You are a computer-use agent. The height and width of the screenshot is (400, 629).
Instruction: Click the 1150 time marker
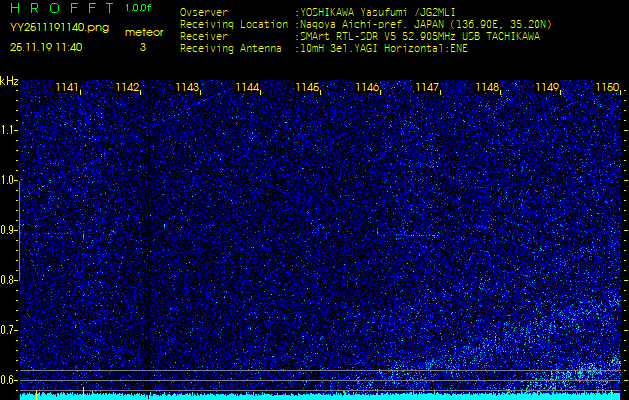[x=606, y=88]
